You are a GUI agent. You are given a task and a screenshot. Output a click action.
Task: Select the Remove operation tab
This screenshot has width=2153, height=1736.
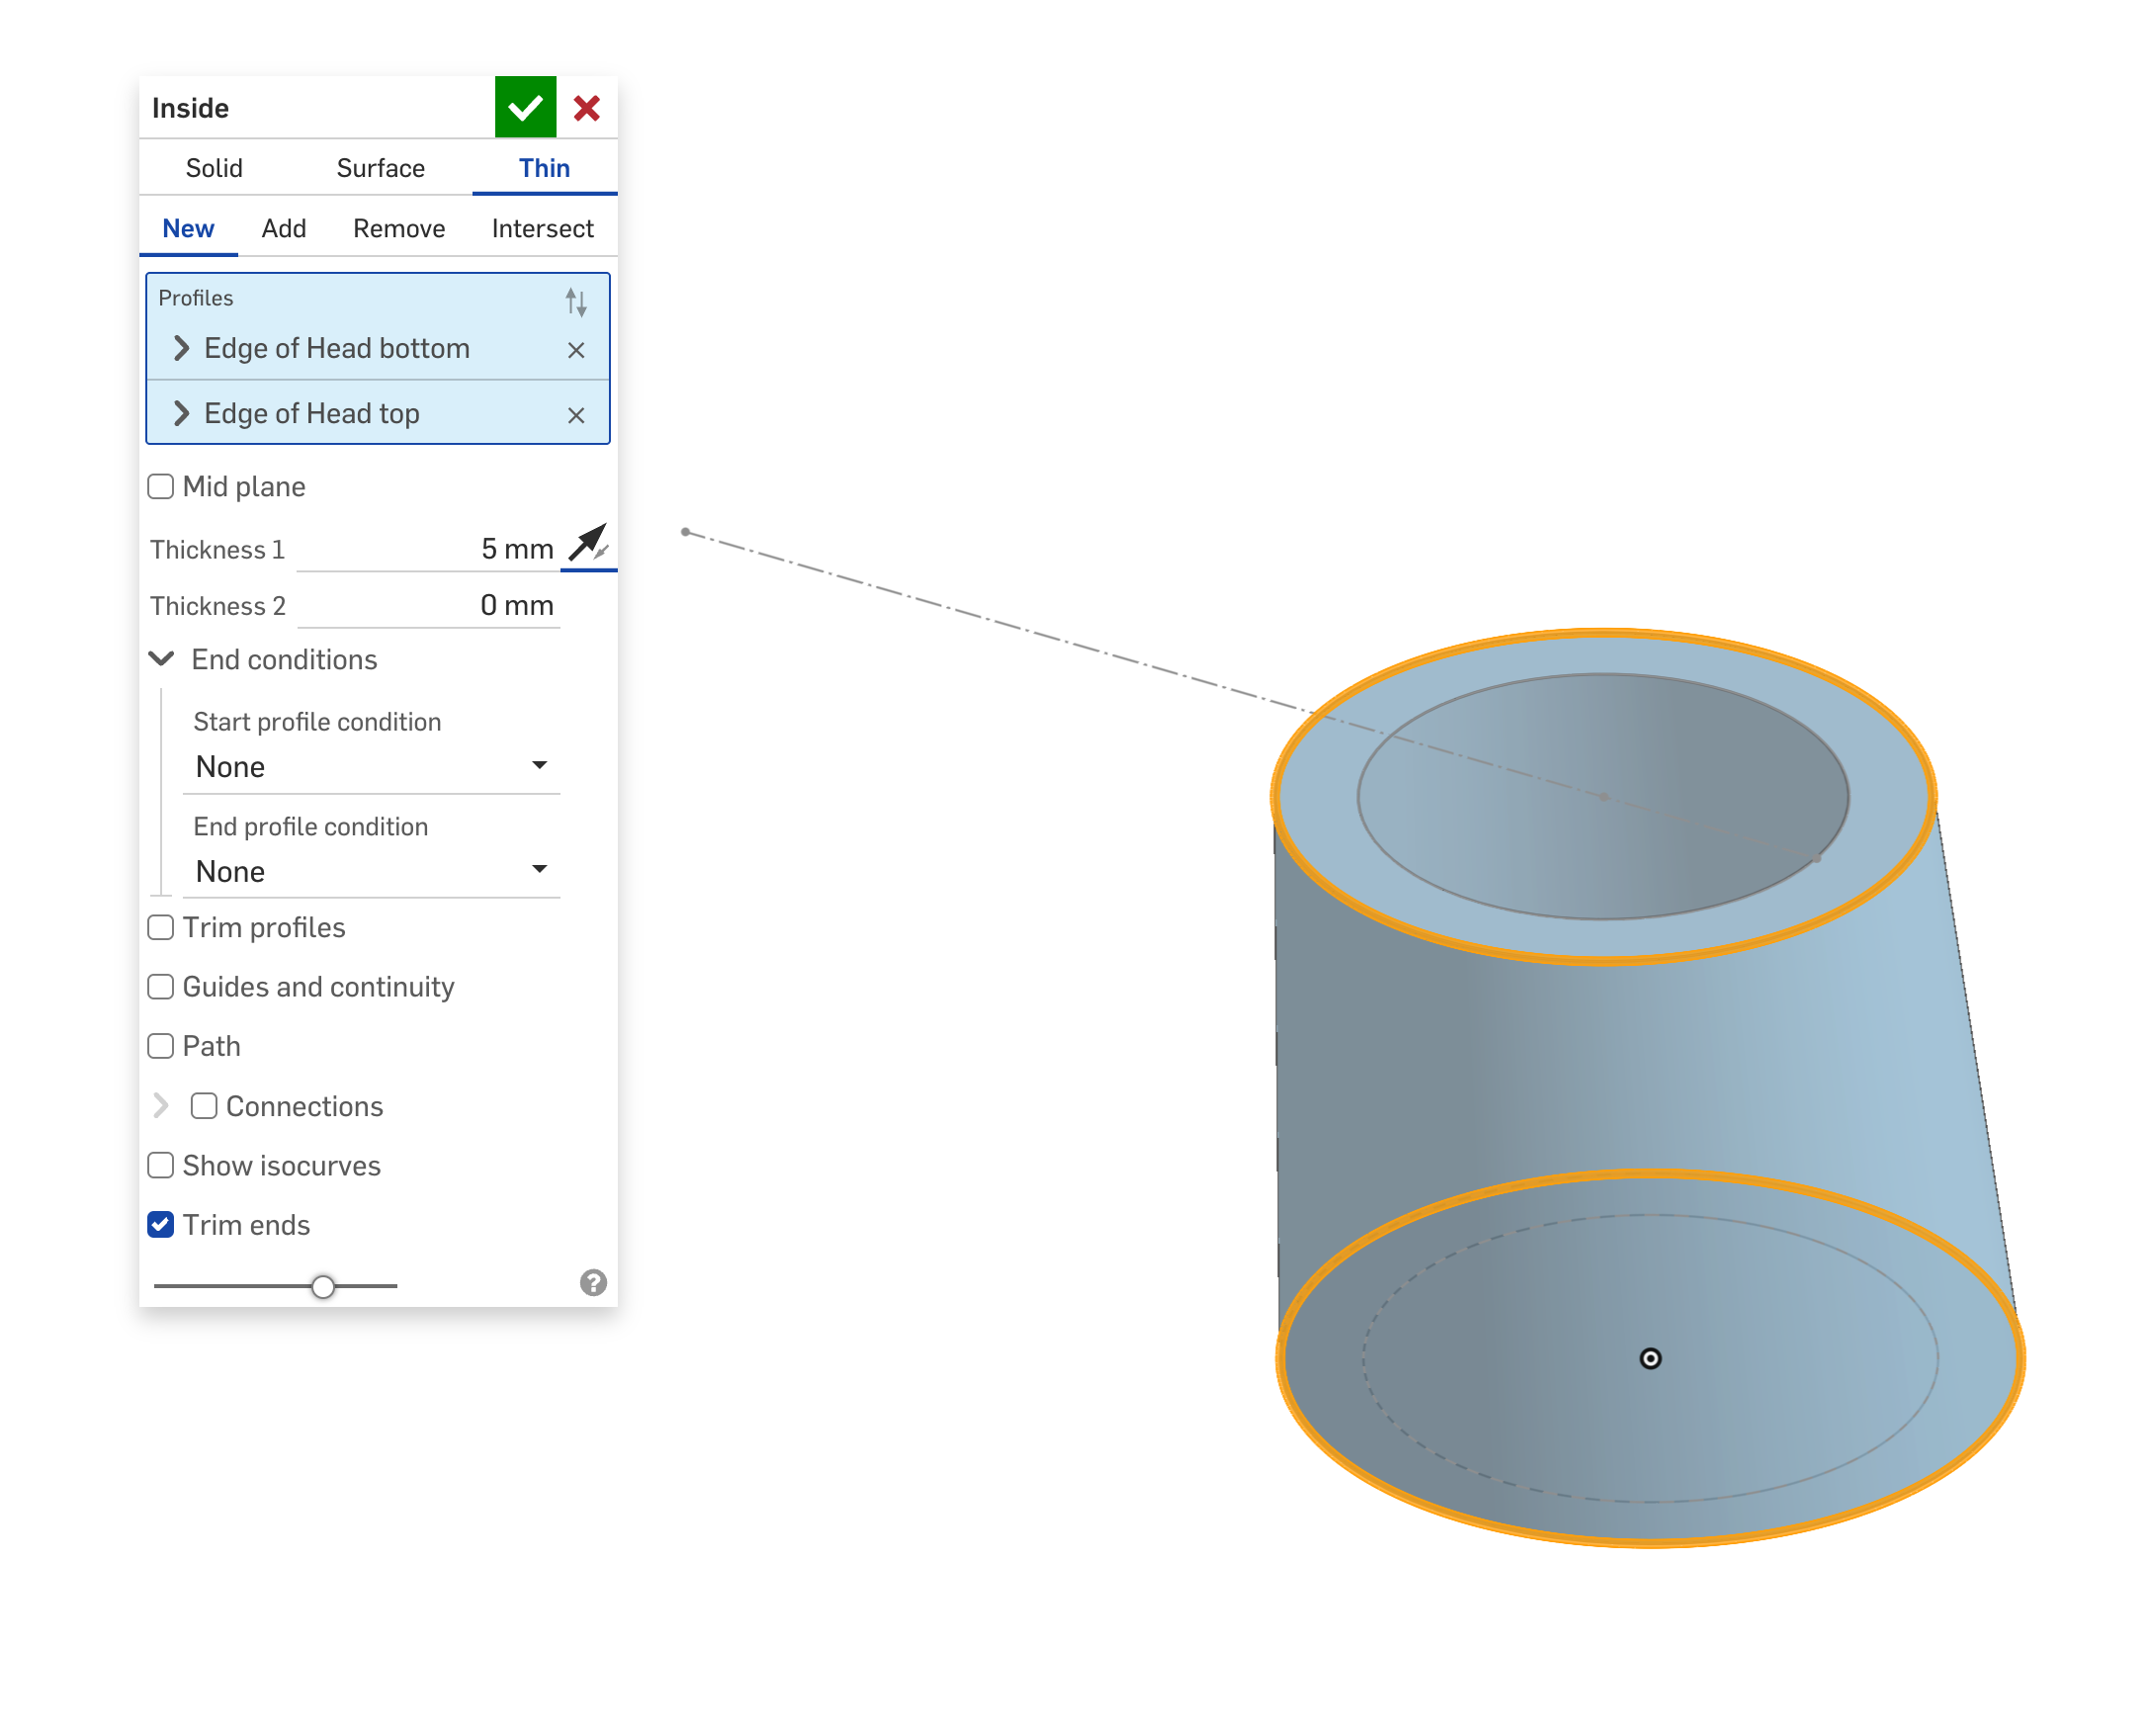click(398, 229)
